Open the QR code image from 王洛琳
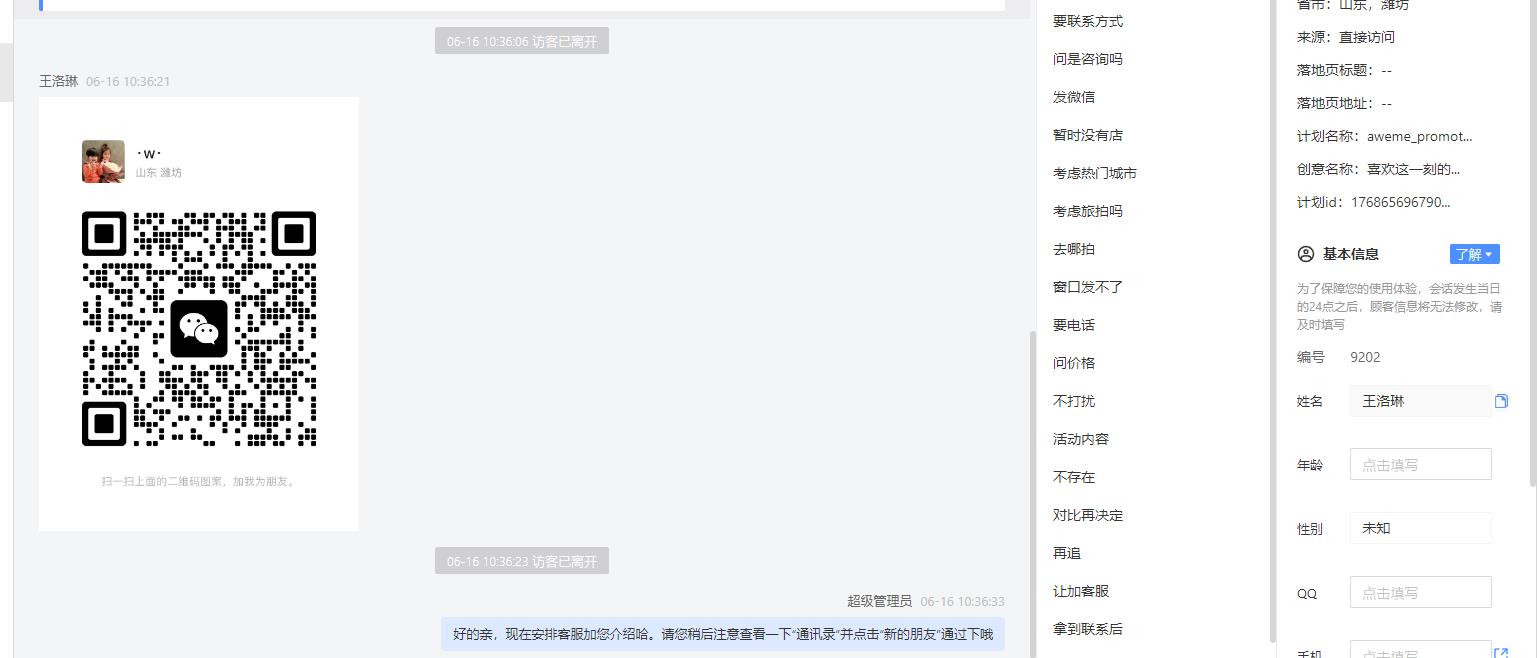This screenshot has height=658, width=1537. 199,314
